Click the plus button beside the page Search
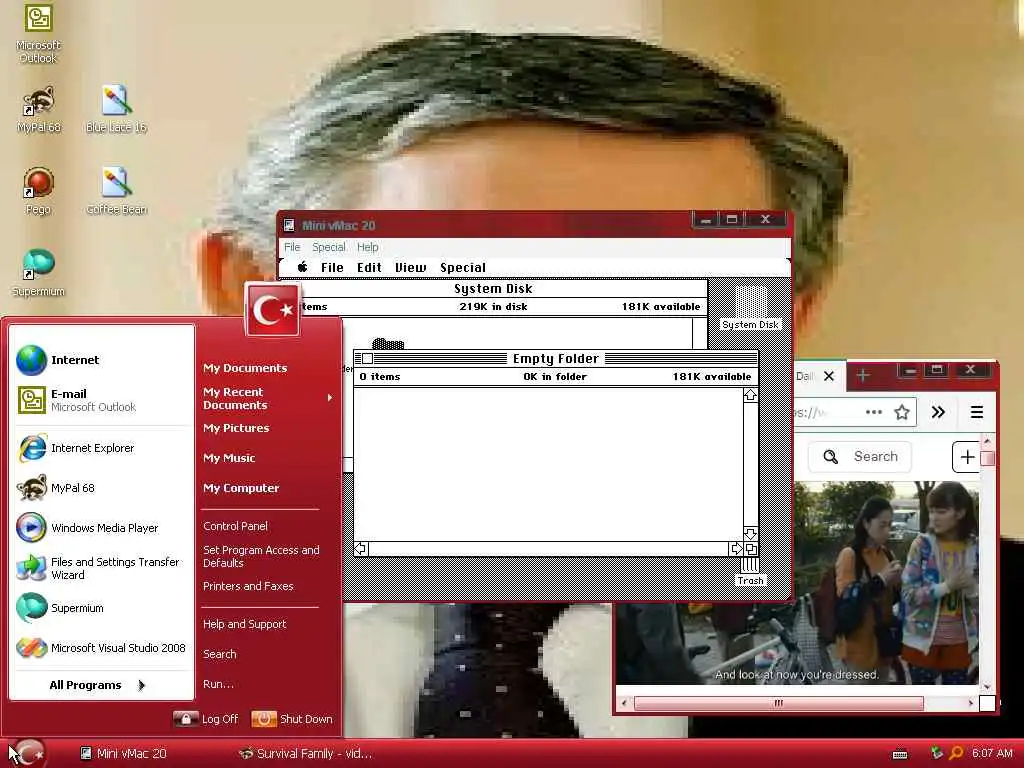This screenshot has height=768, width=1024. pyautogui.click(x=967, y=456)
